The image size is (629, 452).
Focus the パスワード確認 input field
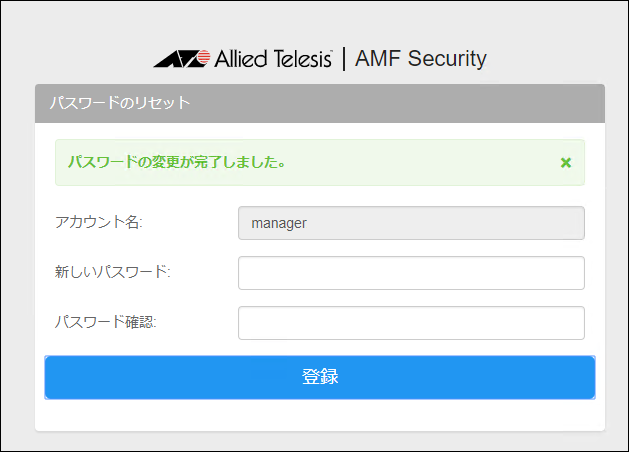point(411,323)
